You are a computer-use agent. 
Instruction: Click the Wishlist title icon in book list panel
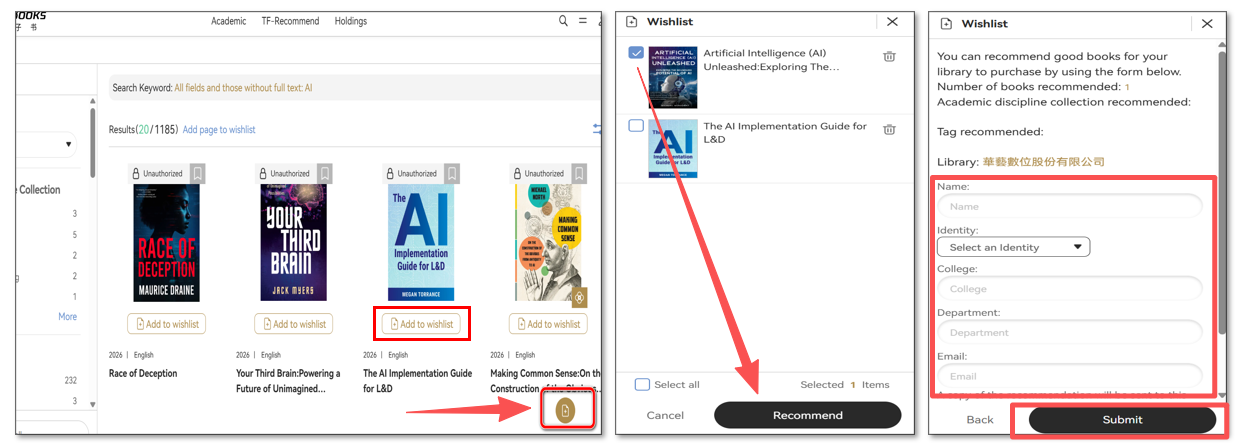(x=632, y=22)
